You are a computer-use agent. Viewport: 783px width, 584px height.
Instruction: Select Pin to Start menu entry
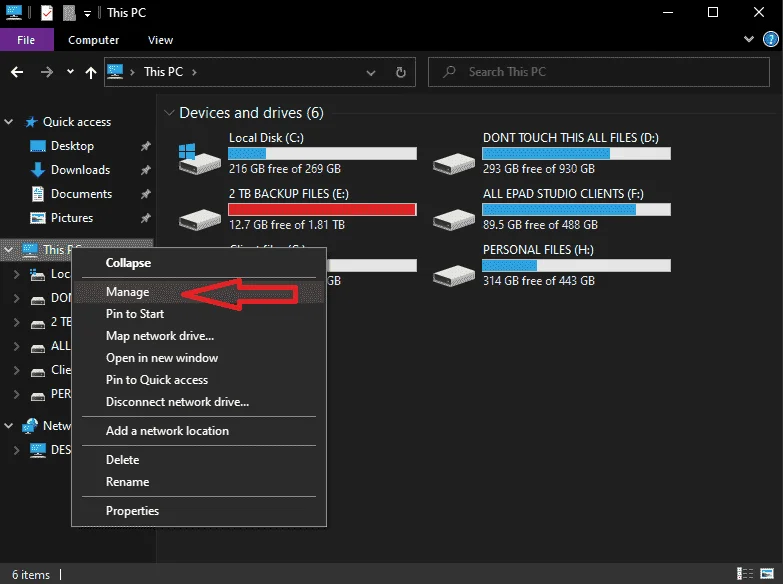point(199,314)
